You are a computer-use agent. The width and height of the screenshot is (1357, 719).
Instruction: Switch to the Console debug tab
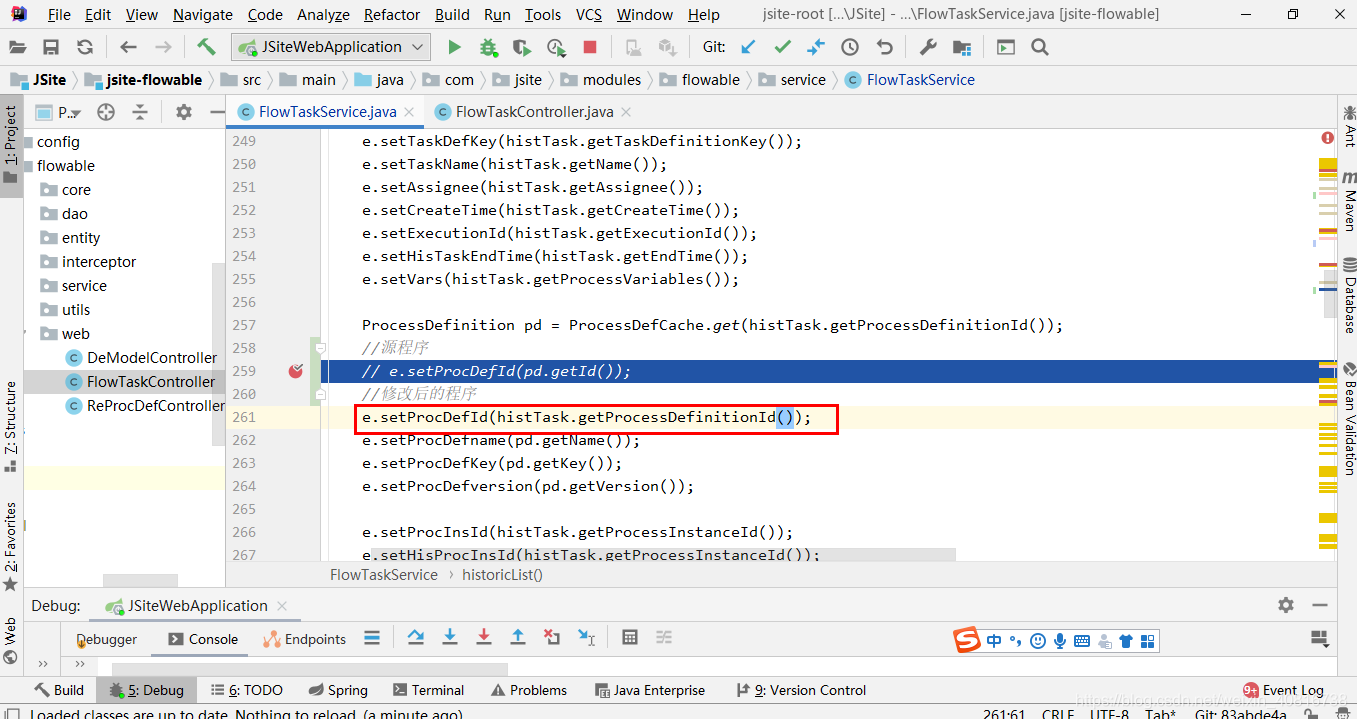click(x=202, y=639)
